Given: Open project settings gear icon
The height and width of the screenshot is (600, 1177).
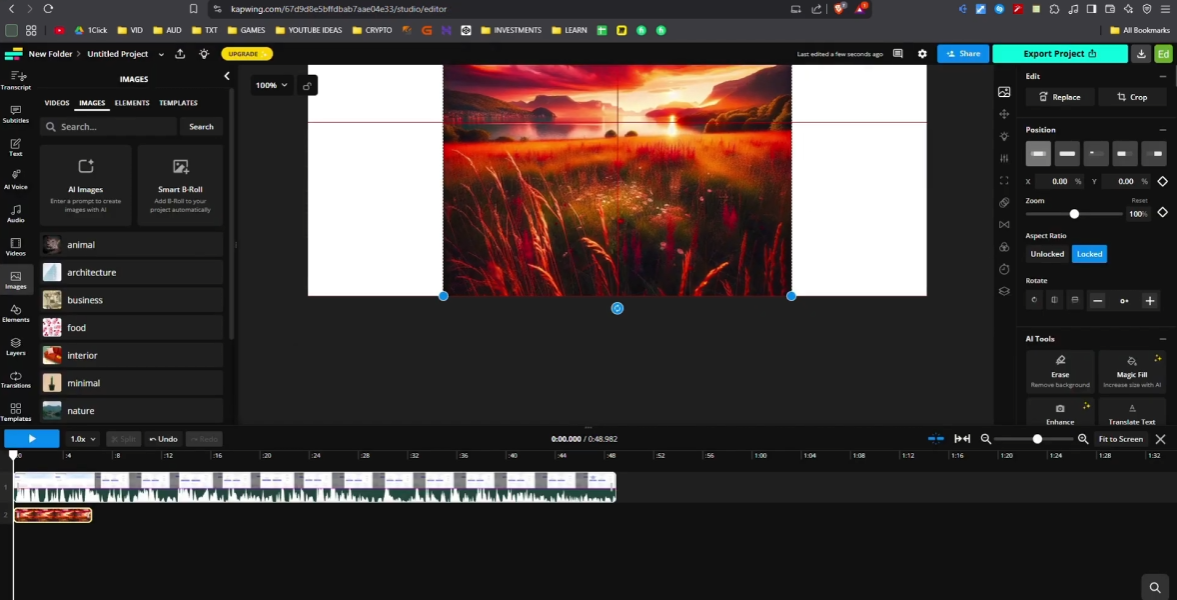Looking at the screenshot, I should point(922,54).
